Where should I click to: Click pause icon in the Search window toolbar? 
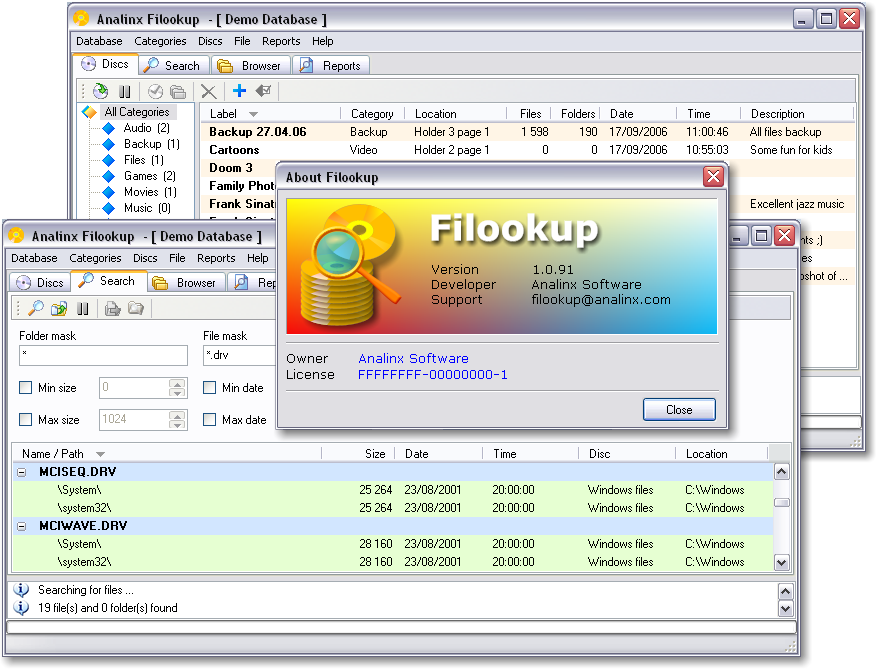pos(83,308)
